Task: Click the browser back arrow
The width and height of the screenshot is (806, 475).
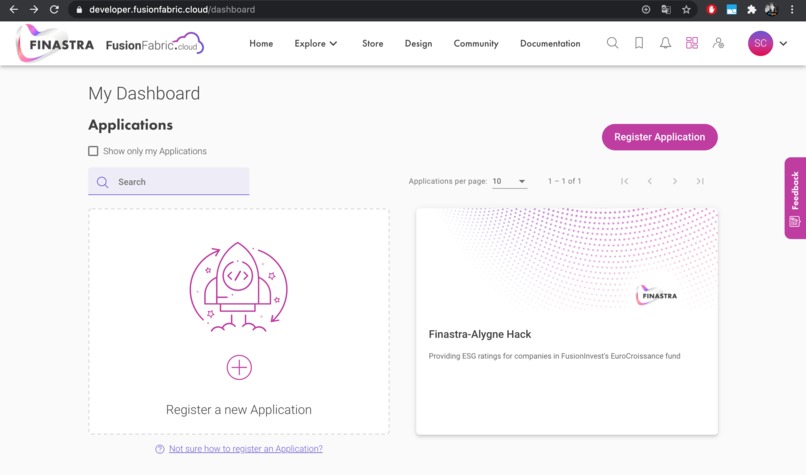Action: [x=14, y=9]
